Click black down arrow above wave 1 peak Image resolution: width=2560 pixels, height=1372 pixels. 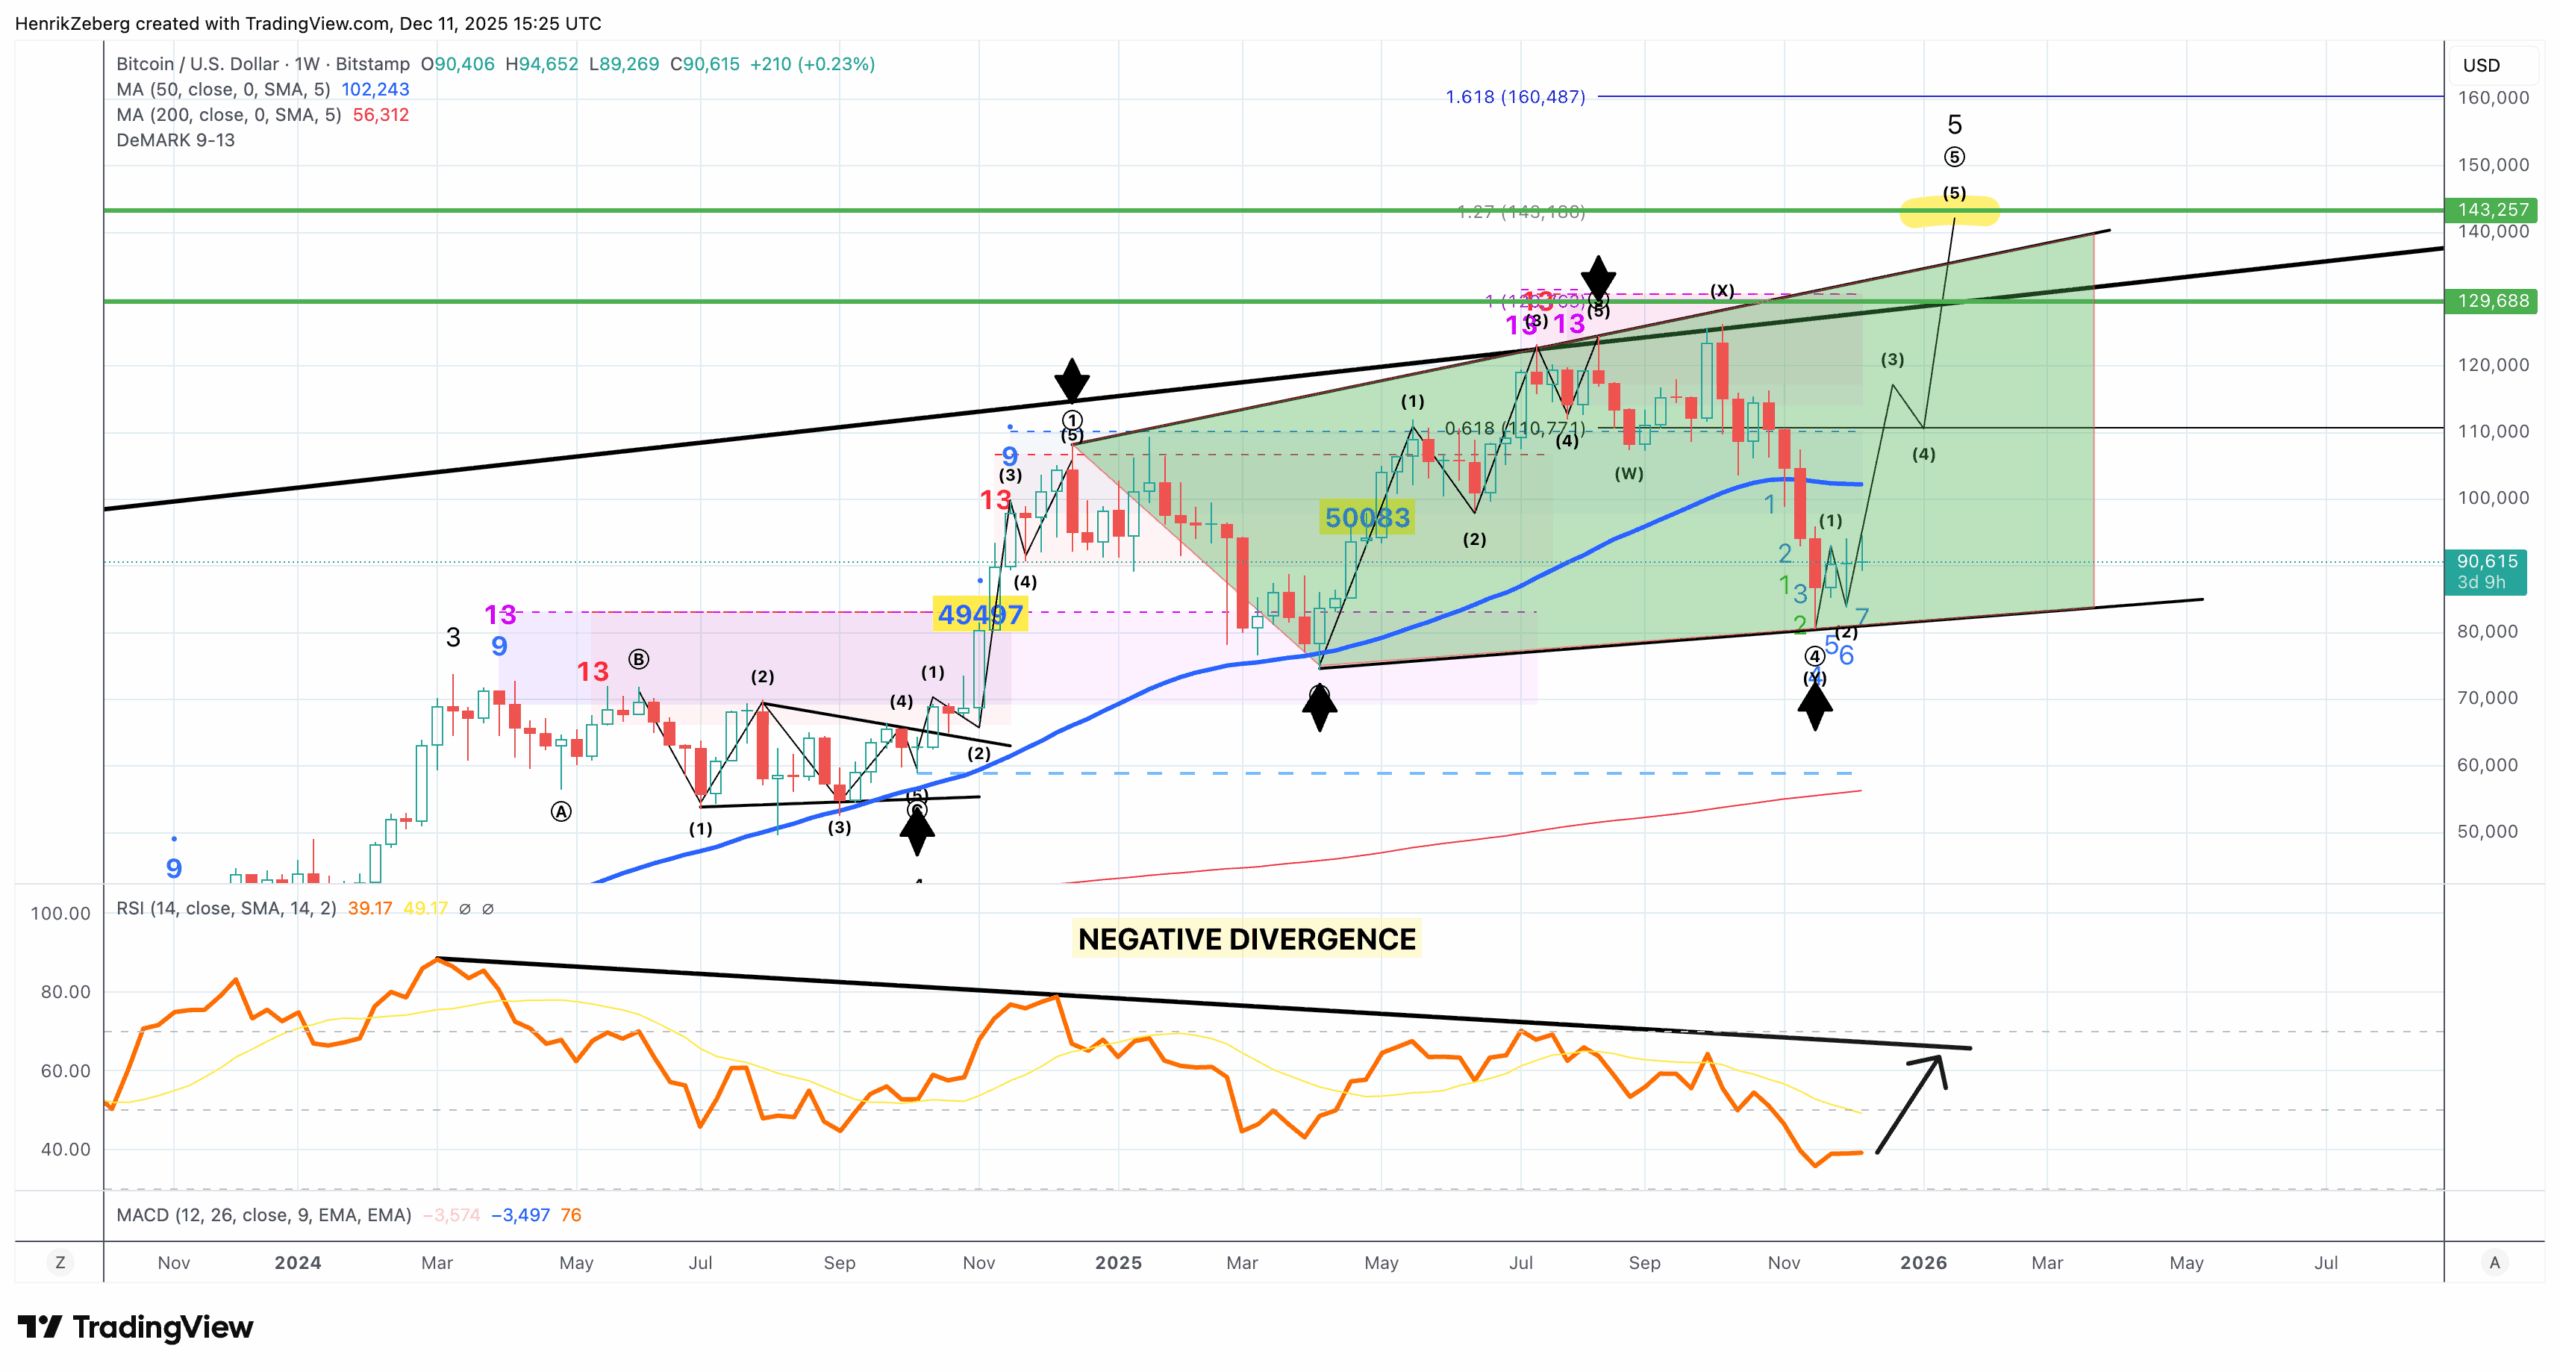click(1071, 380)
